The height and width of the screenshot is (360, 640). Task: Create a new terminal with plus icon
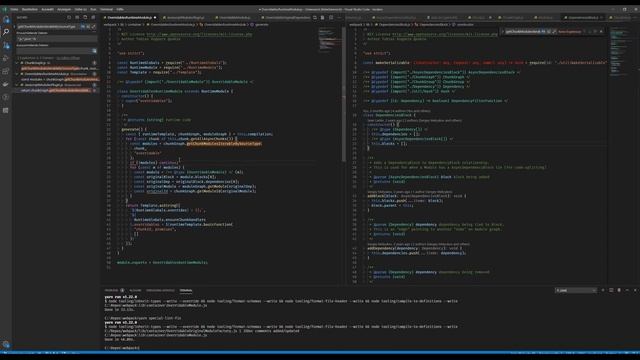603,290
